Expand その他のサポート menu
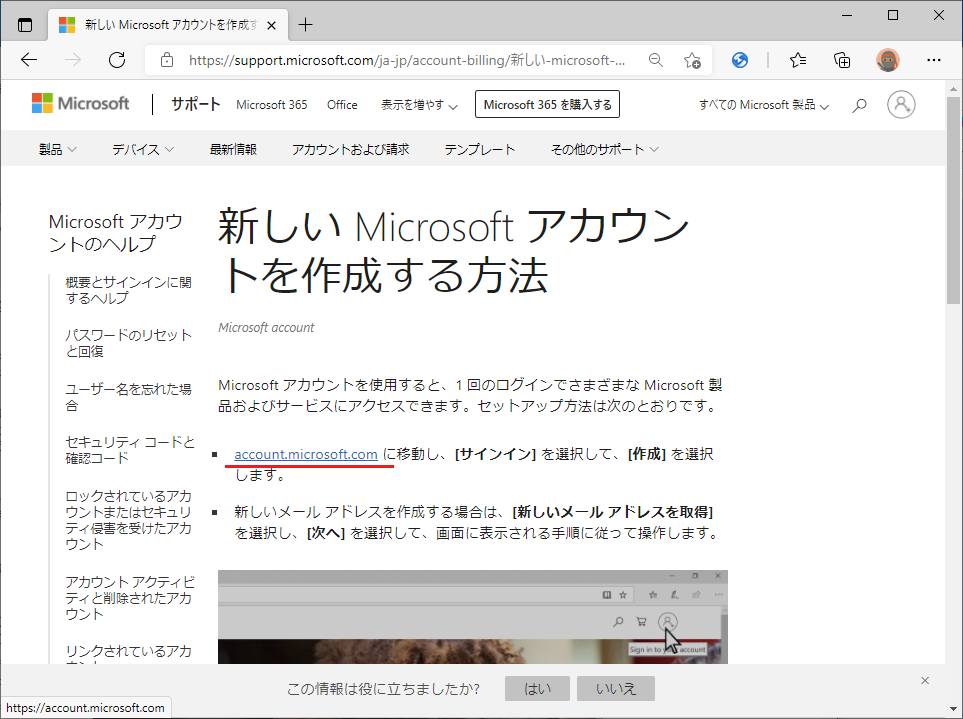The height and width of the screenshot is (719, 963). [604, 149]
